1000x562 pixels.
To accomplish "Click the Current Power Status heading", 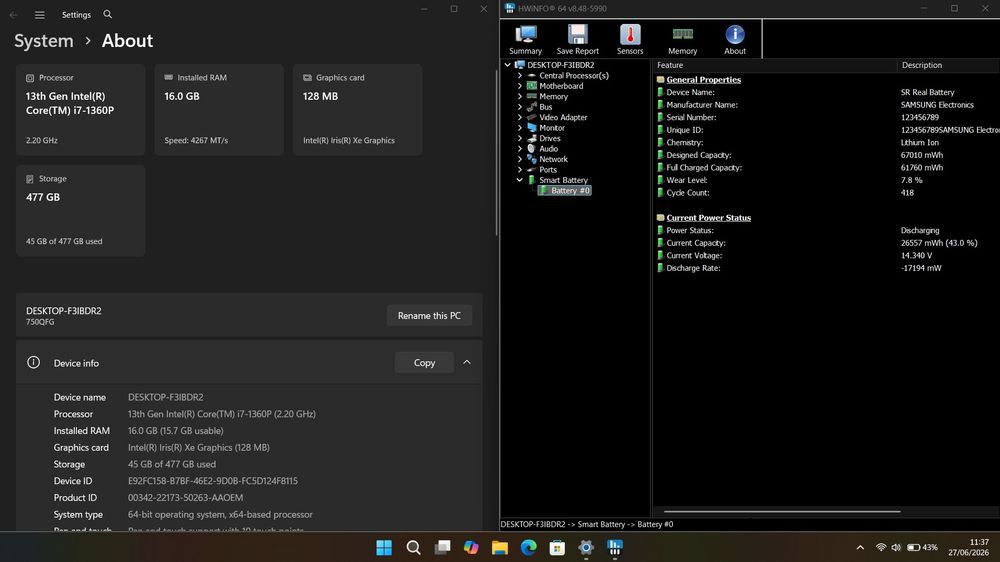I will [709, 218].
